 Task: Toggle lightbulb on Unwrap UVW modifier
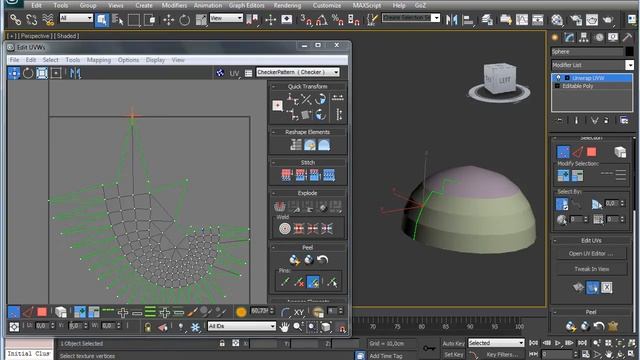(558, 78)
